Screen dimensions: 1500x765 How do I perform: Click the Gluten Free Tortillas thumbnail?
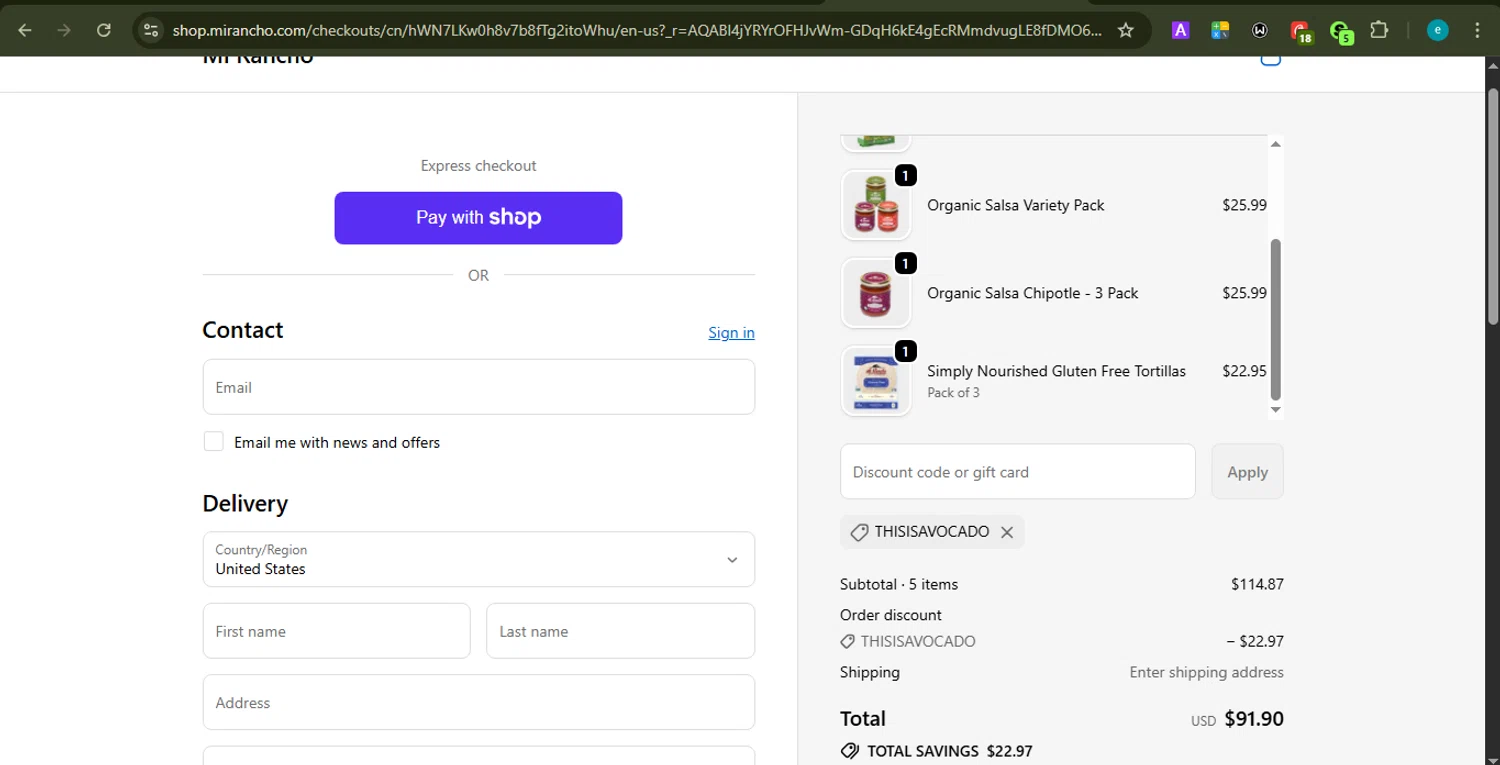tap(876, 381)
